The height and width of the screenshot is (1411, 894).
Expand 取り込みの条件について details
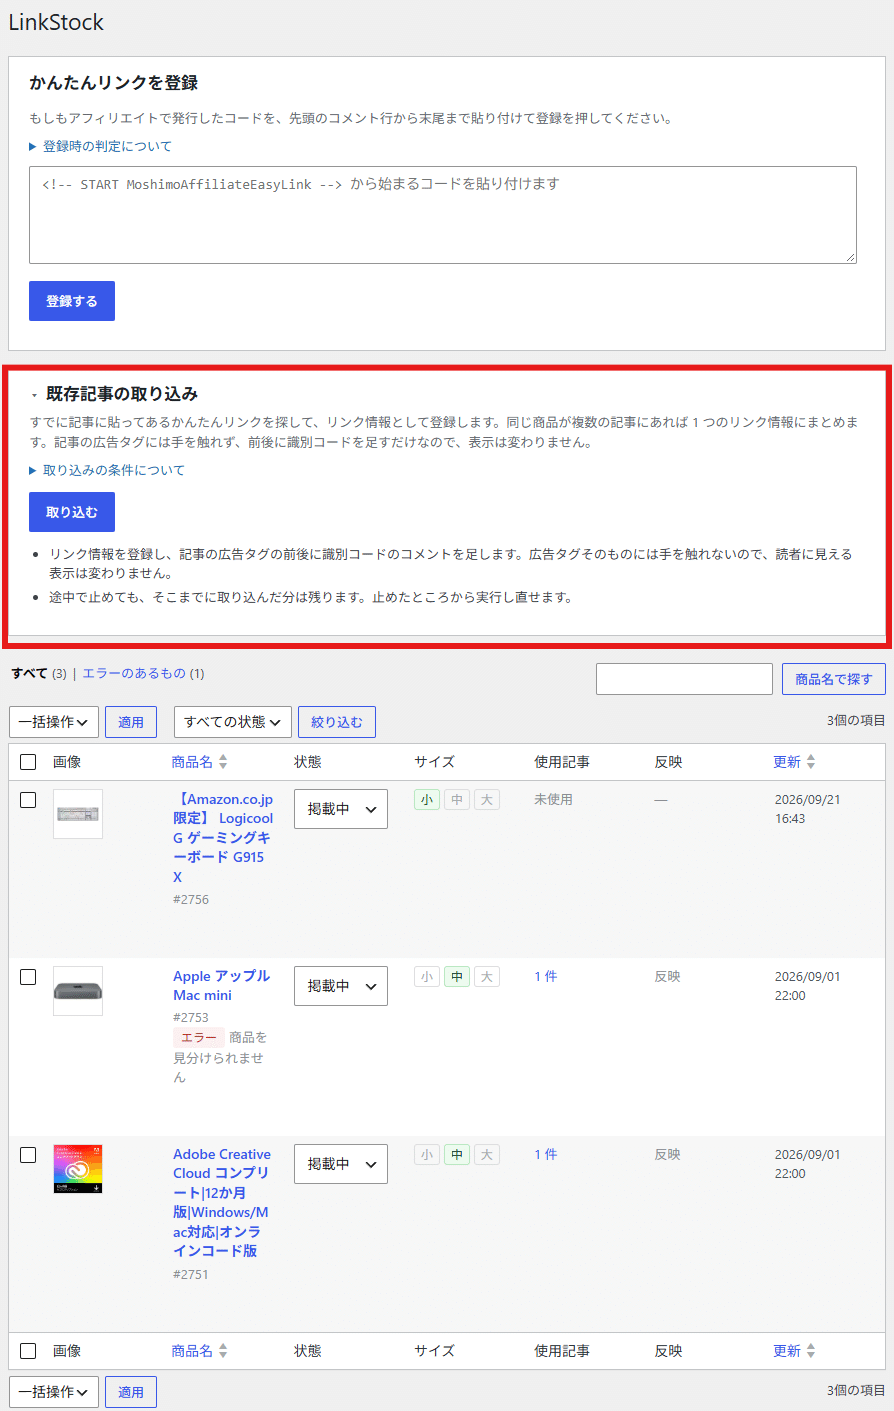click(x=107, y=470)
